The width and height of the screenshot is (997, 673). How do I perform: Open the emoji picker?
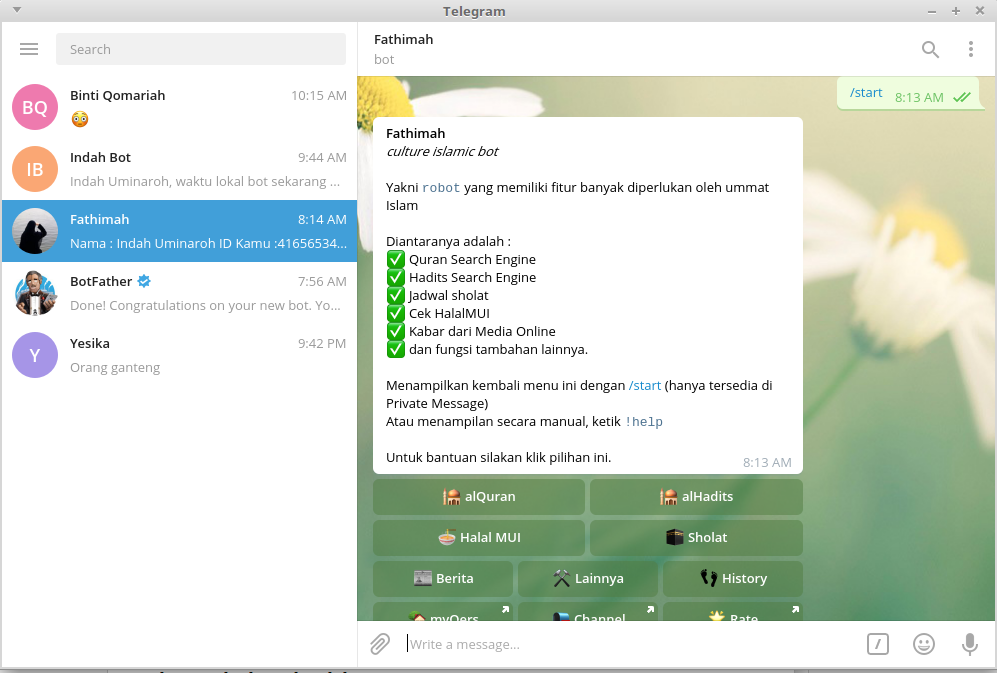(923, 644)
